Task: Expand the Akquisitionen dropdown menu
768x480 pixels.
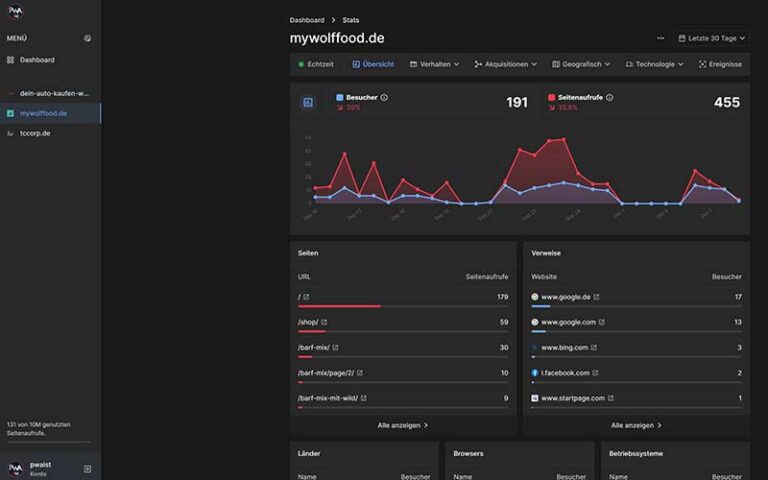Action: click(505, 64)
